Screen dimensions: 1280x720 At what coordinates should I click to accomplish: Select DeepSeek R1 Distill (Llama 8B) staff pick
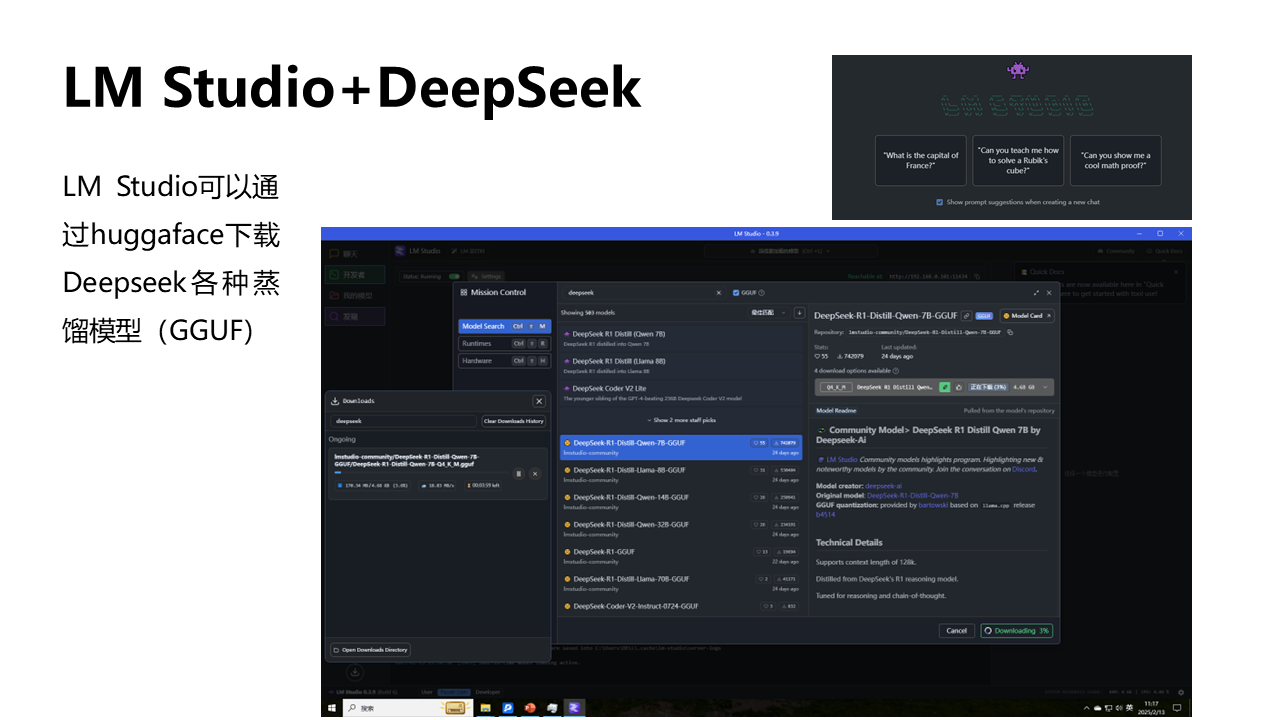(x=682, y=365)
